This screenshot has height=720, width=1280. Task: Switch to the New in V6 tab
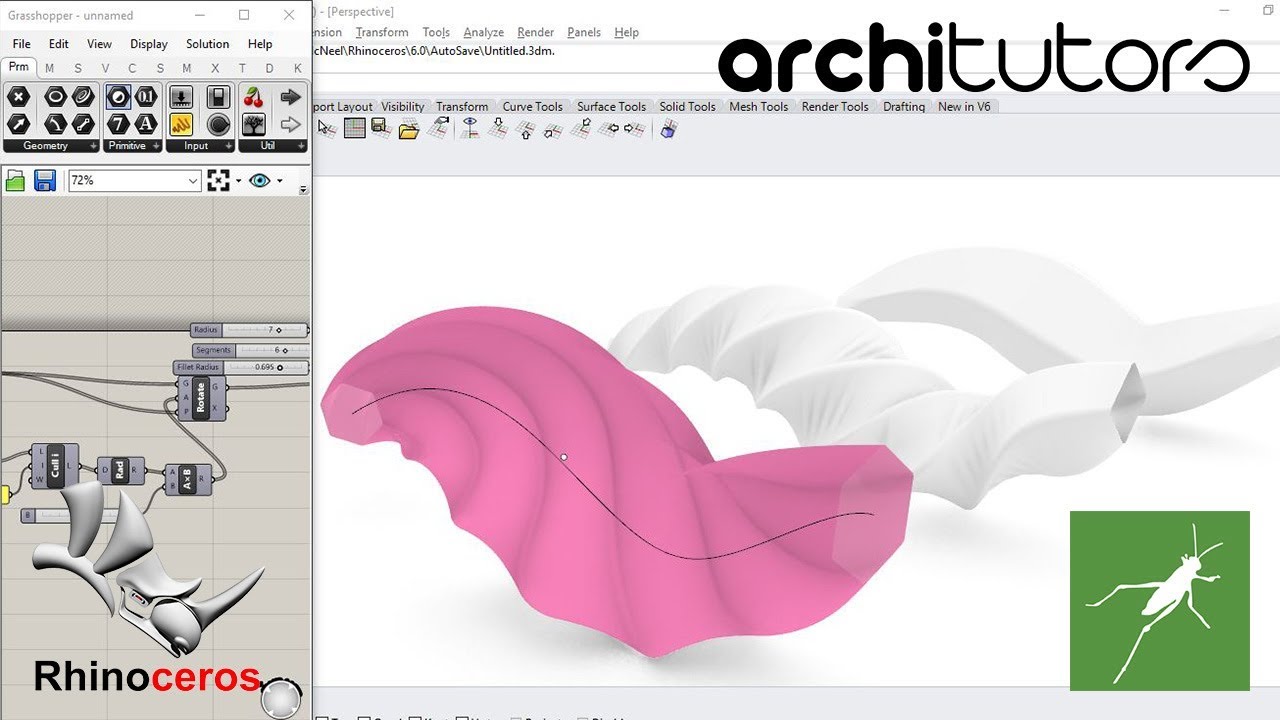(x=964, y=106)
